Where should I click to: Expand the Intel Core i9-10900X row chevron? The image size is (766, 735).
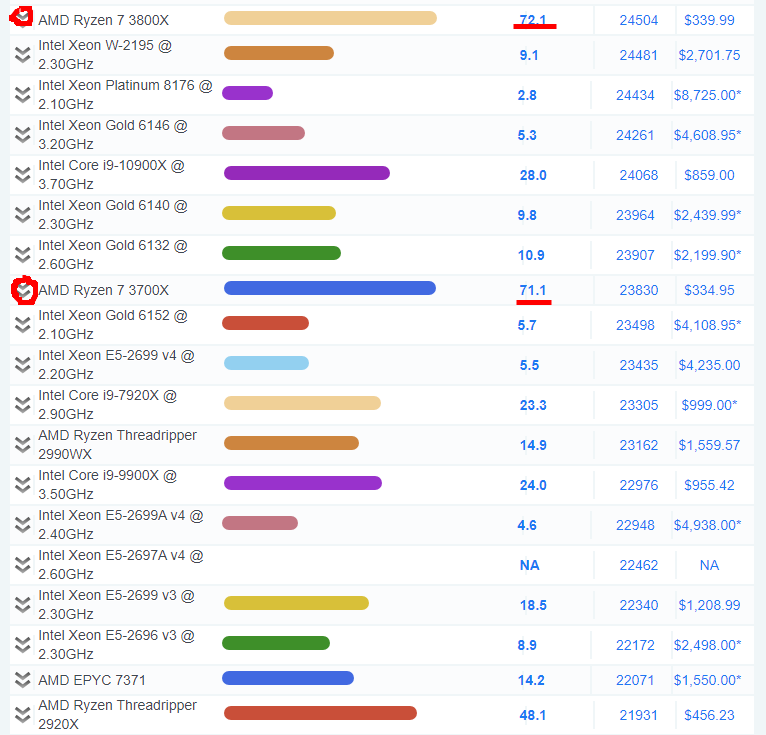coord(22,175)
